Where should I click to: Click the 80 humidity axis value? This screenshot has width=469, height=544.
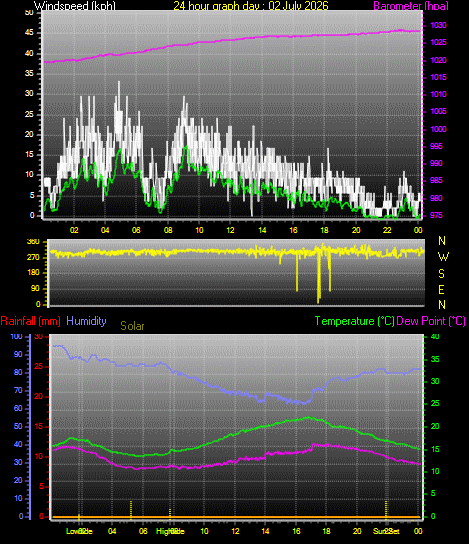point(18,372)
